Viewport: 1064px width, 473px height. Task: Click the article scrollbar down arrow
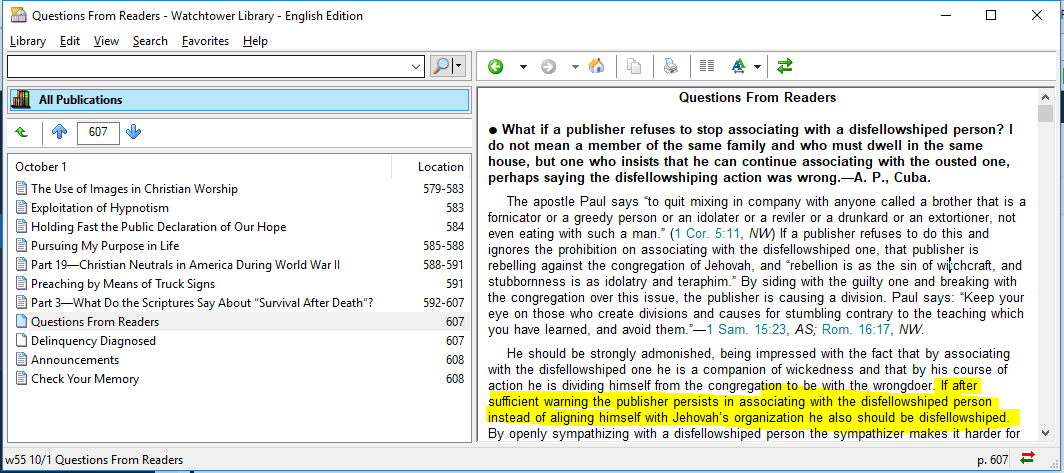pyautogui.click(x=1045, y=433)
